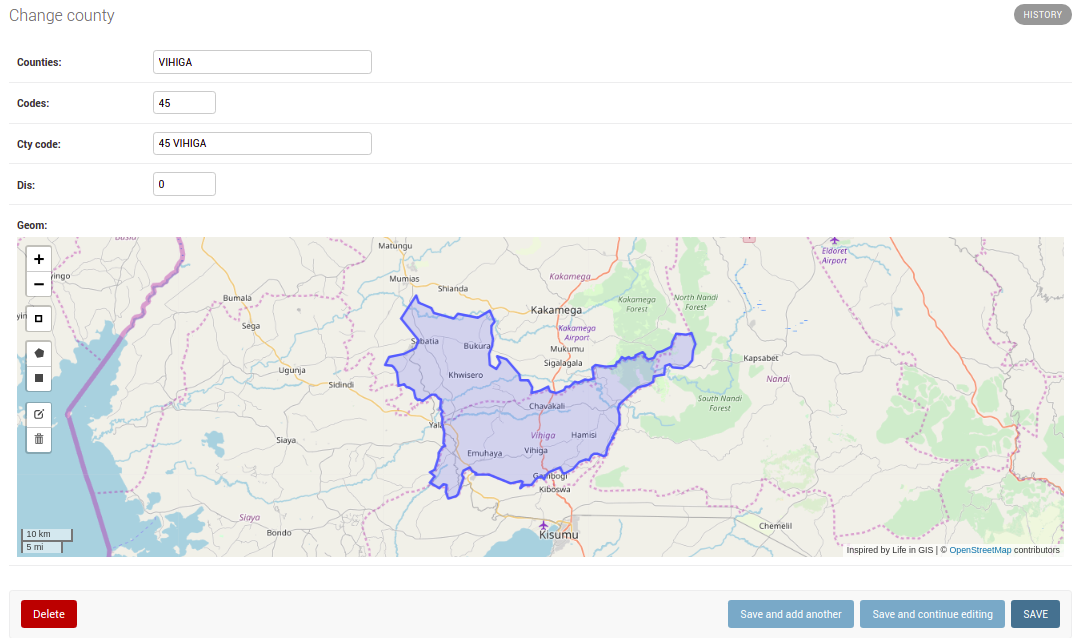
Task: Click Save and add another
Action: click(x=790, y=613)
